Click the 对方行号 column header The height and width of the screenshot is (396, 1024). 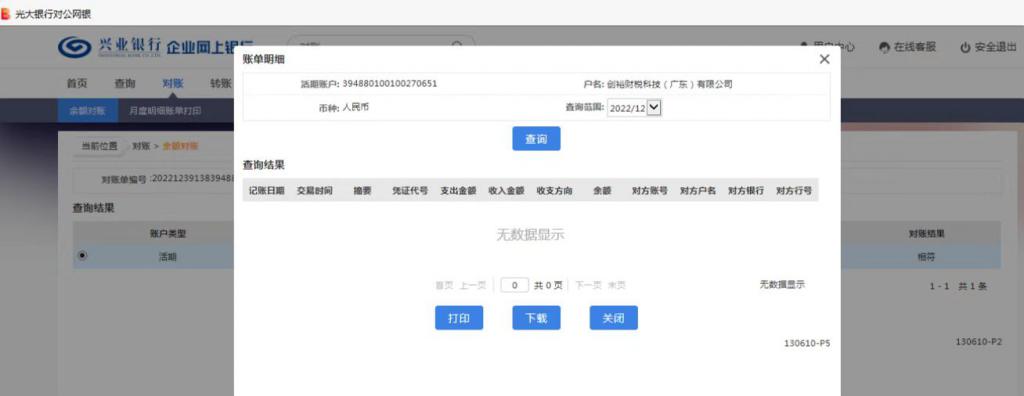[794, 191]
